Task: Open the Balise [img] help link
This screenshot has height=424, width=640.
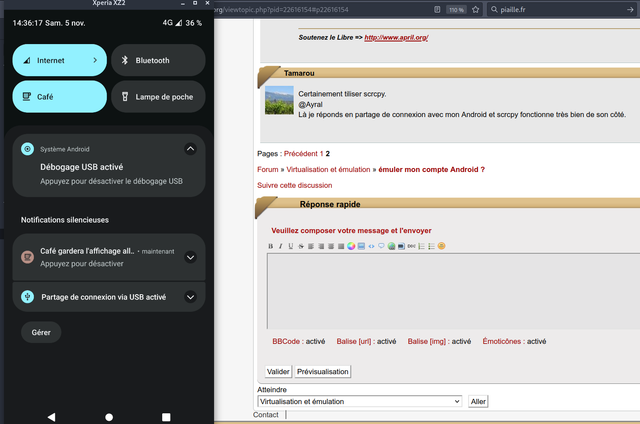Action: [x=427, y=341]
